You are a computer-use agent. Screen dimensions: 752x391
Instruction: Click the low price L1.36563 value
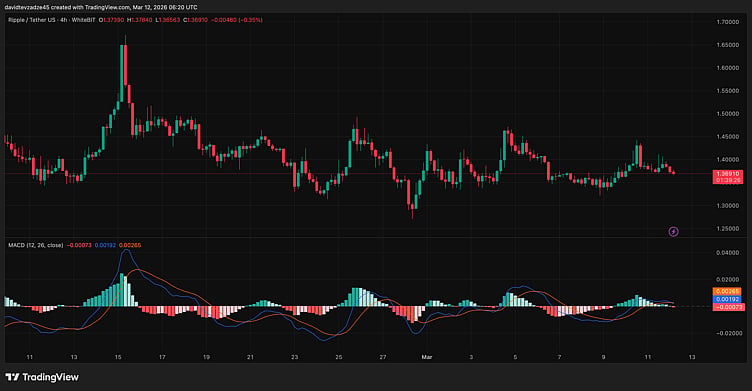point(168,20)
